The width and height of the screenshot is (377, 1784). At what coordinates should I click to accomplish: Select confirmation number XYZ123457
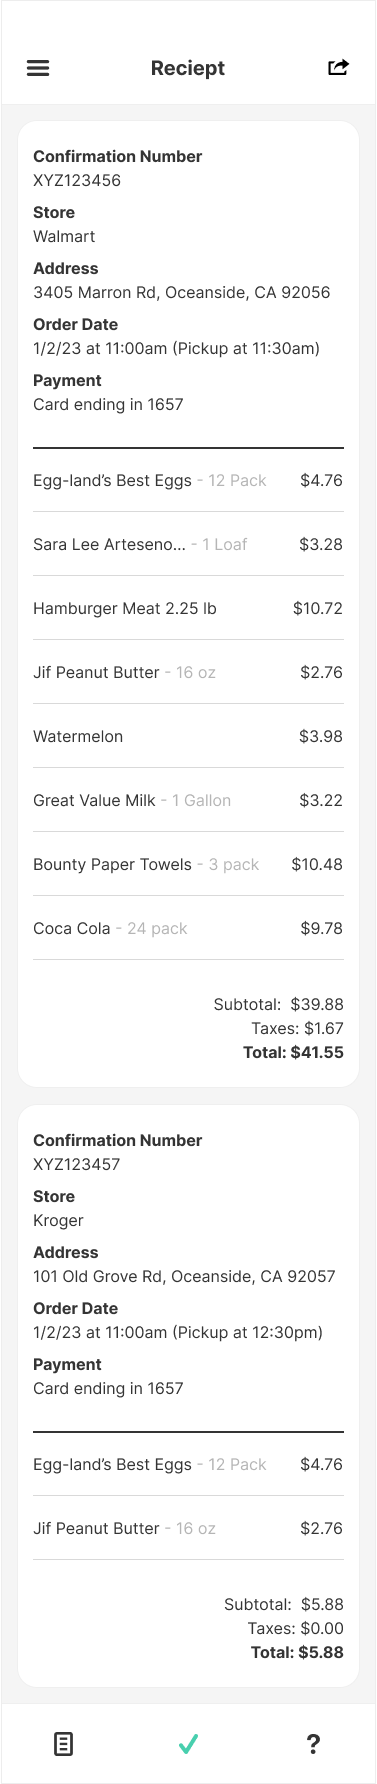click(77, 1165)
